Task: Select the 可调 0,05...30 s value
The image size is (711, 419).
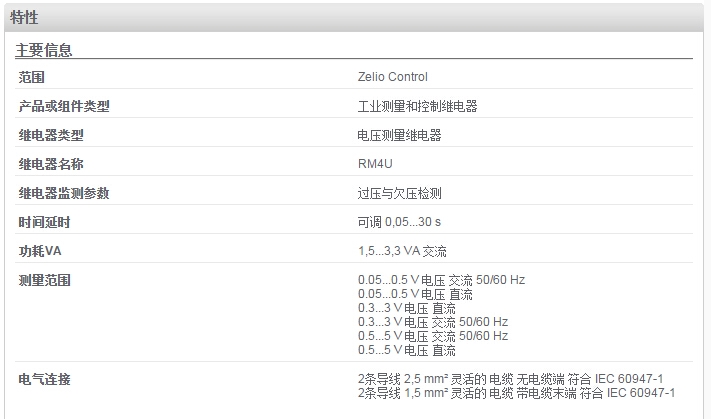Action: pos(399,222)
